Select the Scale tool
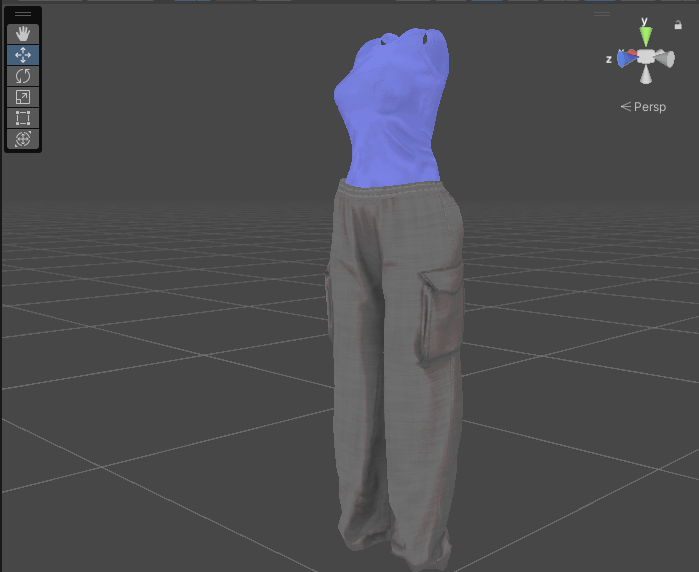 tap(23, 97)
